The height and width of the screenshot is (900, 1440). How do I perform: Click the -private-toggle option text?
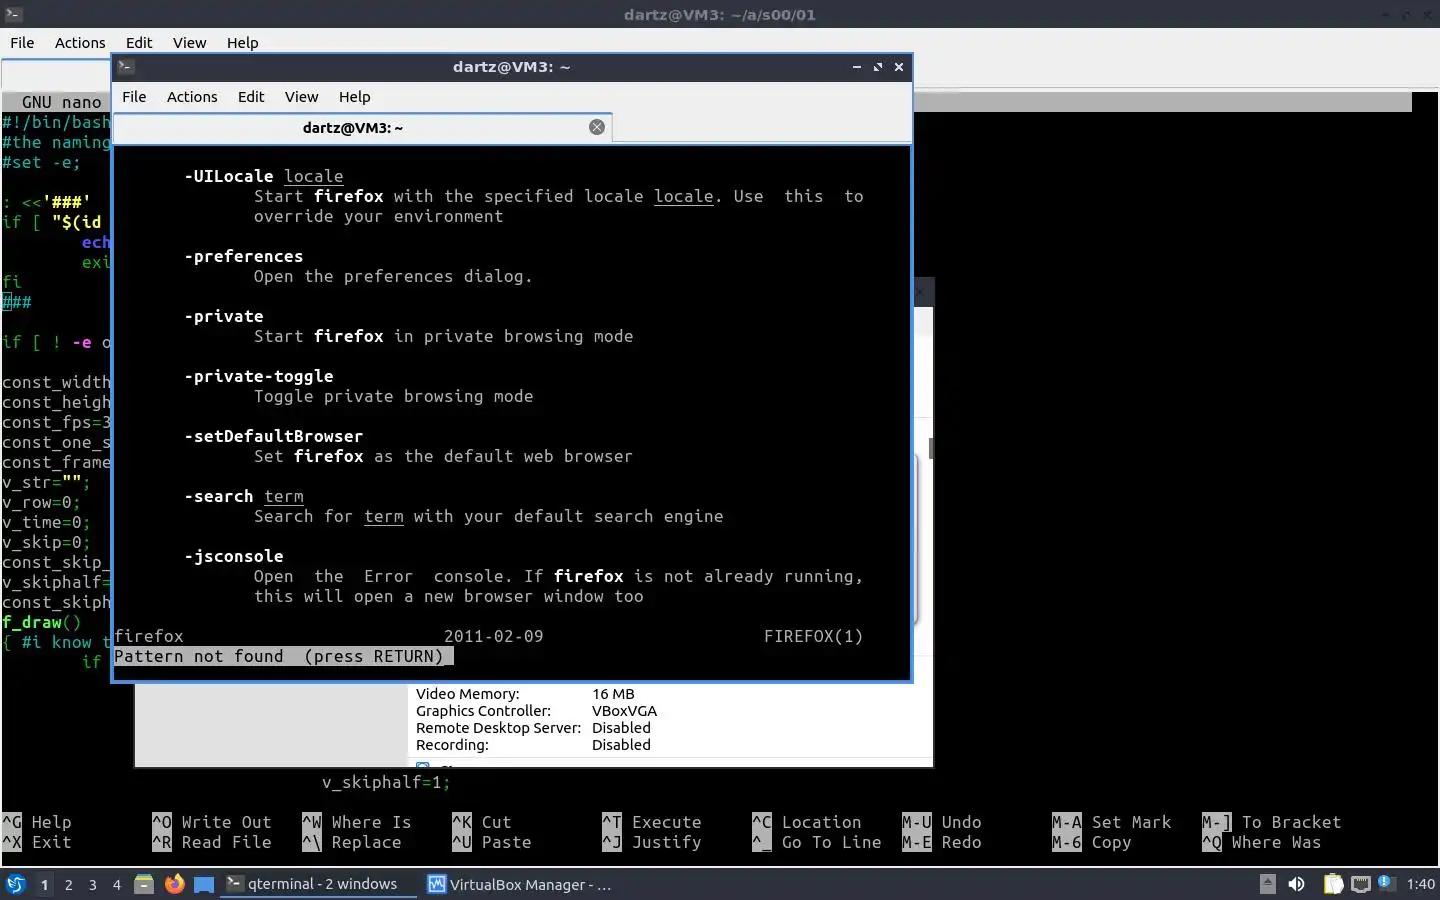coord(258,376)
